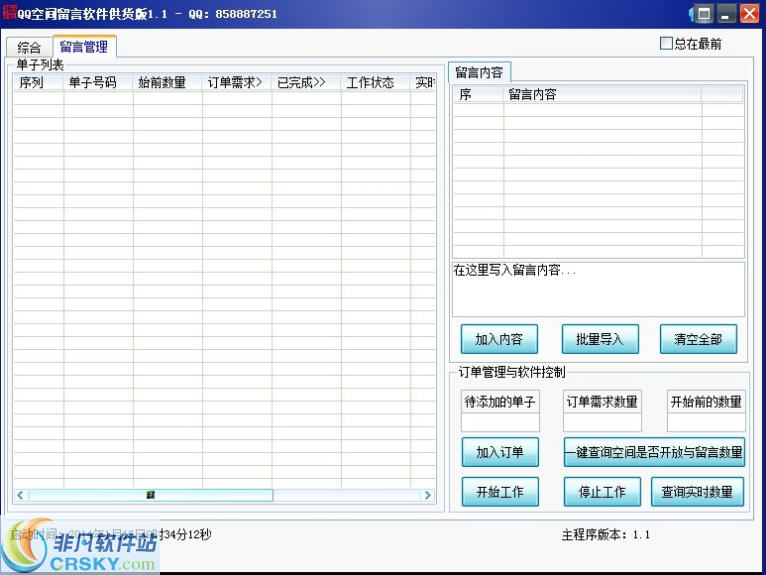Click the 序 column header in 留言内容 list
Viewport: 766px width, 575px height.
(x=478, y=94)
